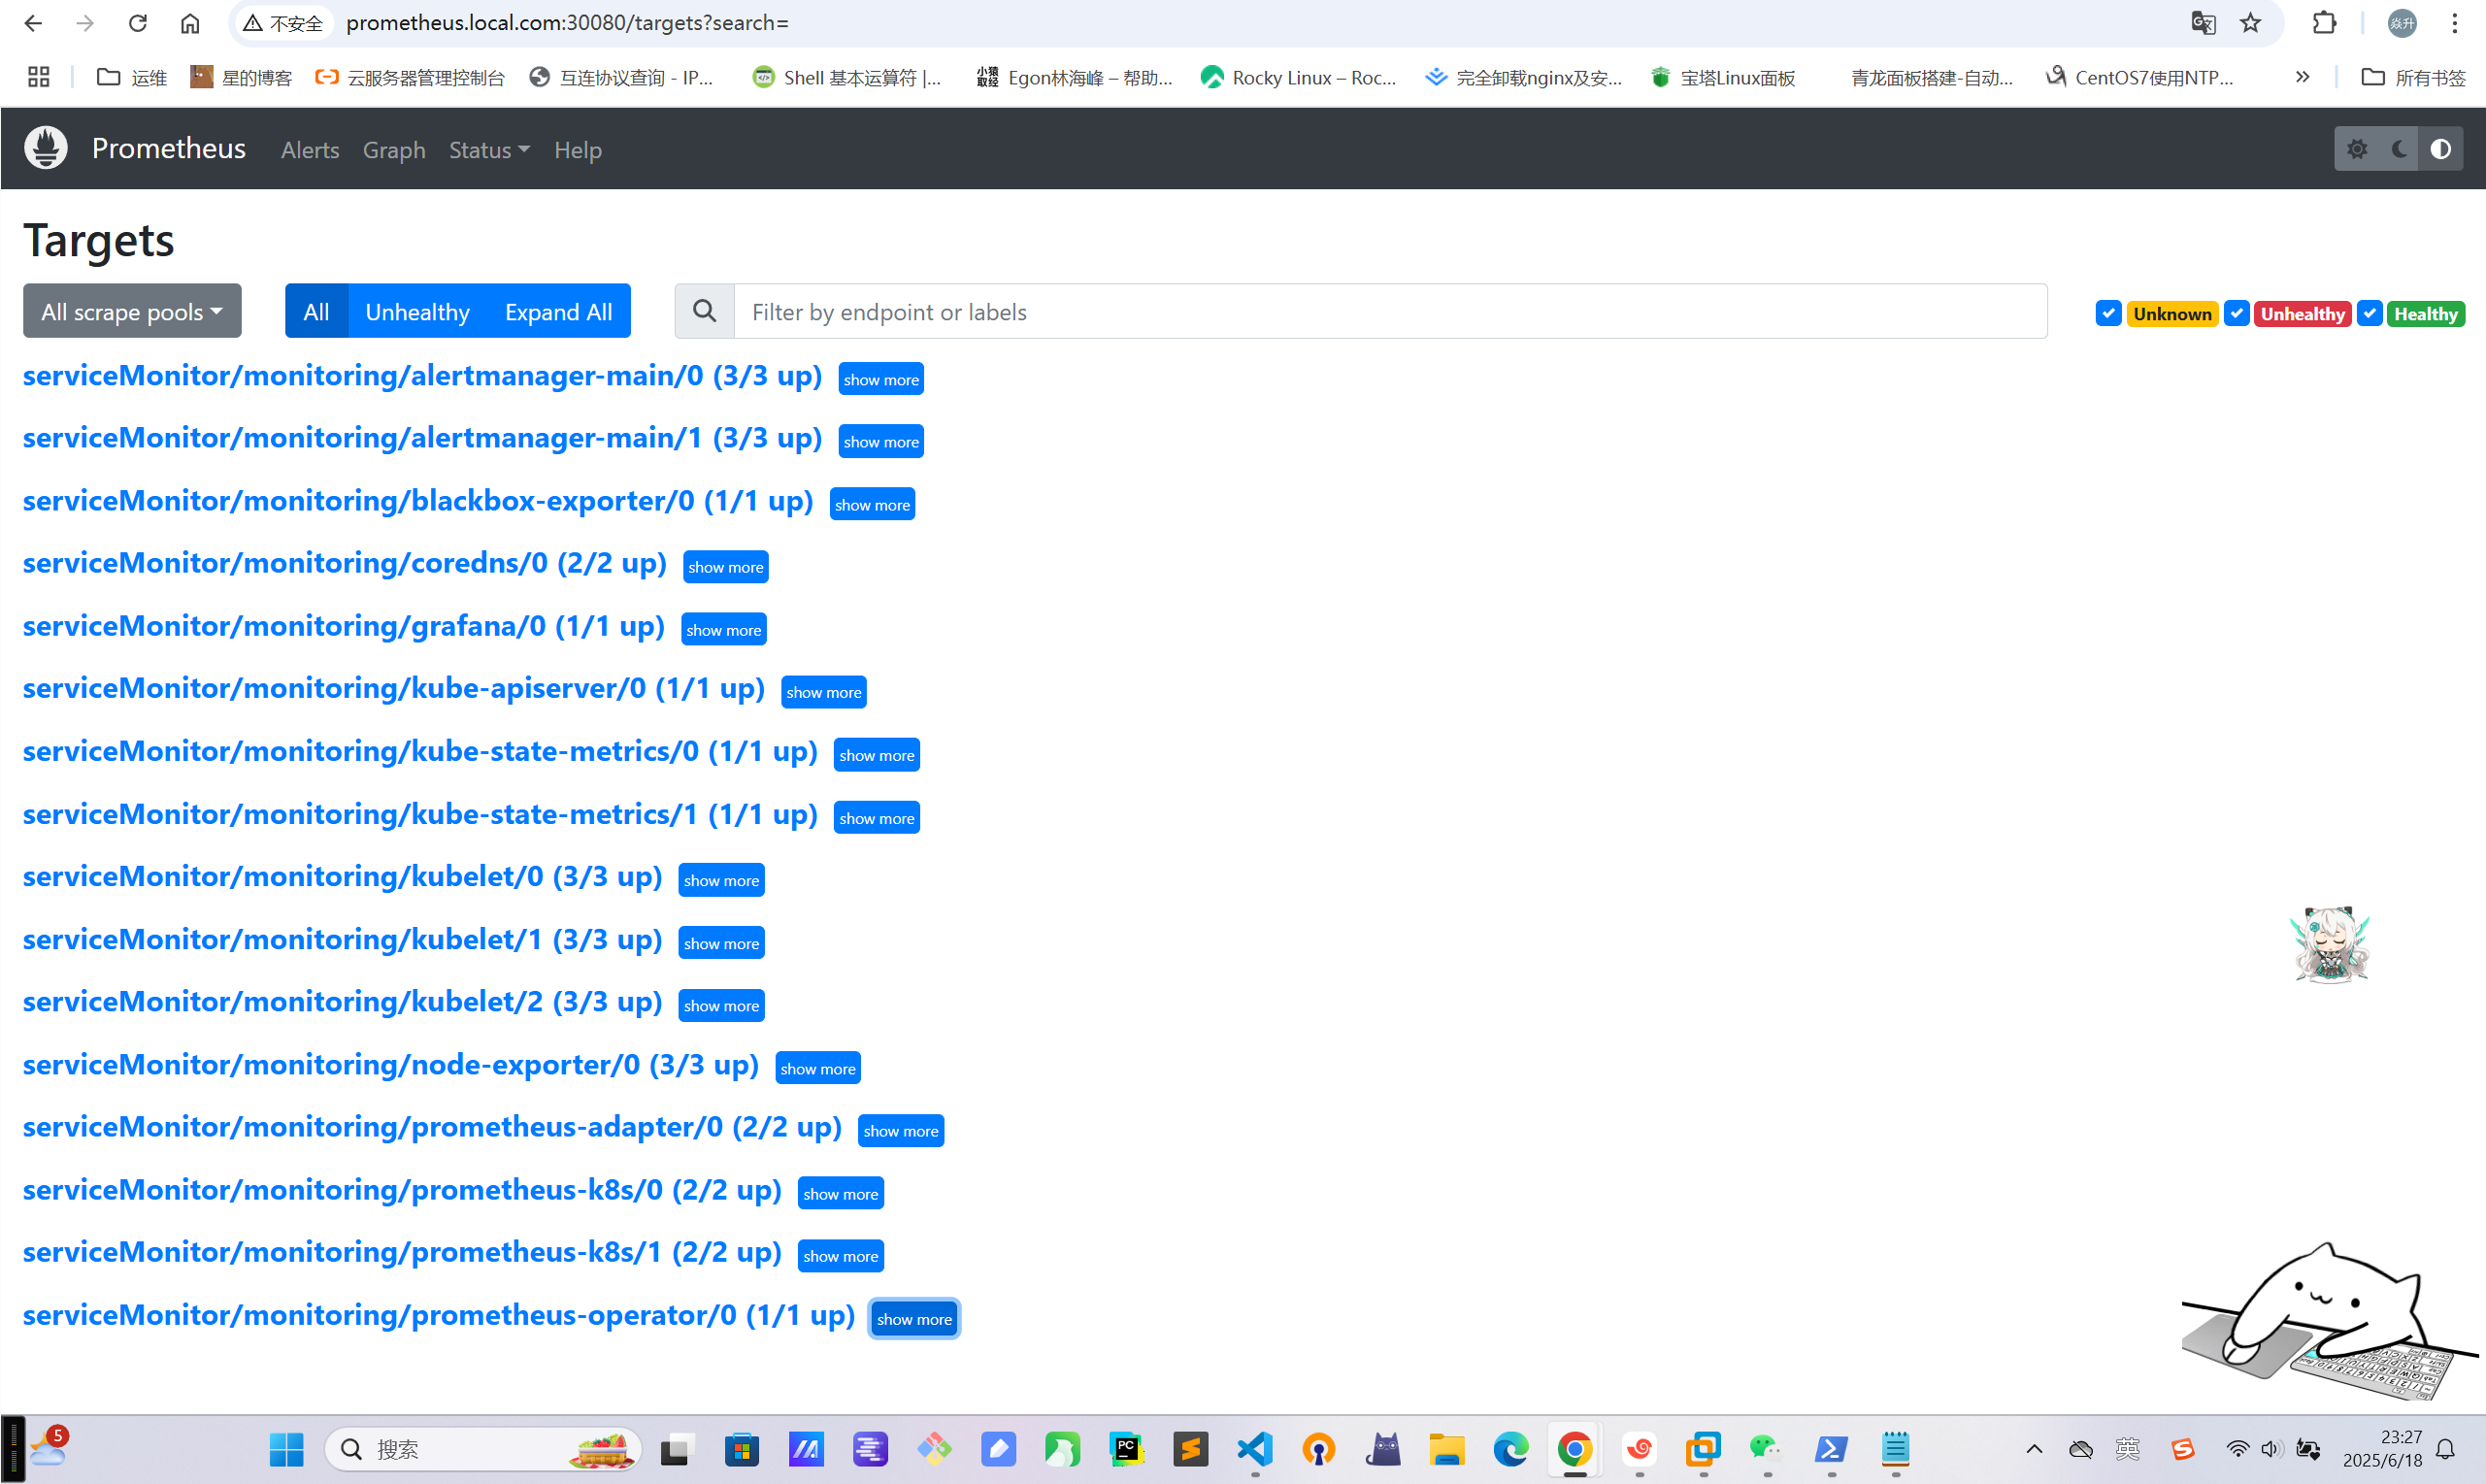
Task: Show more for coredns/0 pool
Action: [726, 567]
